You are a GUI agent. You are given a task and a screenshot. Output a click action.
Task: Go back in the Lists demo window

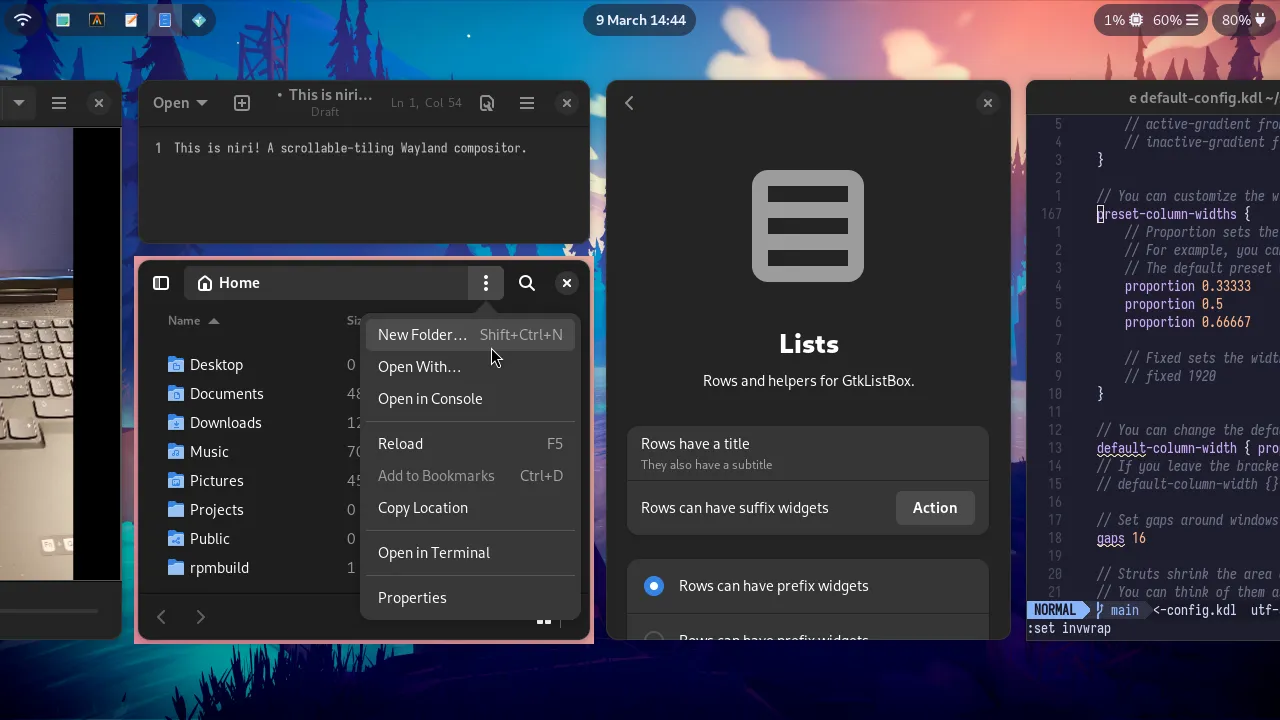(629, 102)
